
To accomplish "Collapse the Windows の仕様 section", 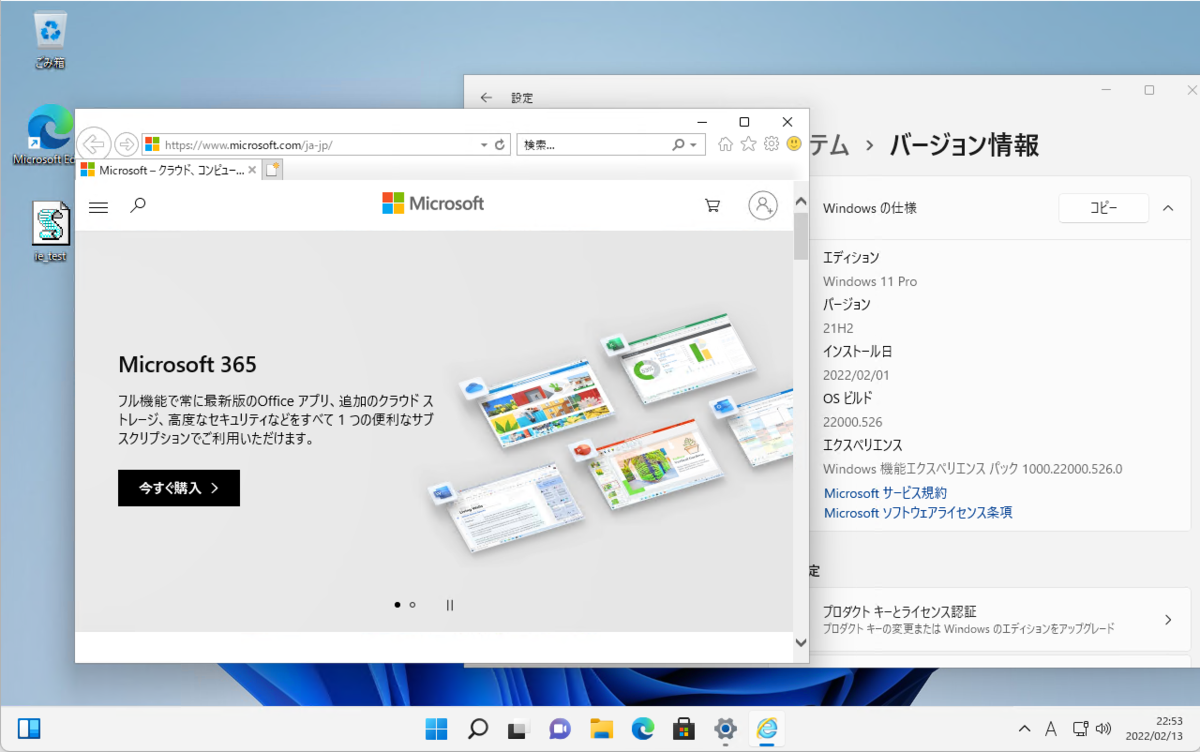I will point(1168,208).
